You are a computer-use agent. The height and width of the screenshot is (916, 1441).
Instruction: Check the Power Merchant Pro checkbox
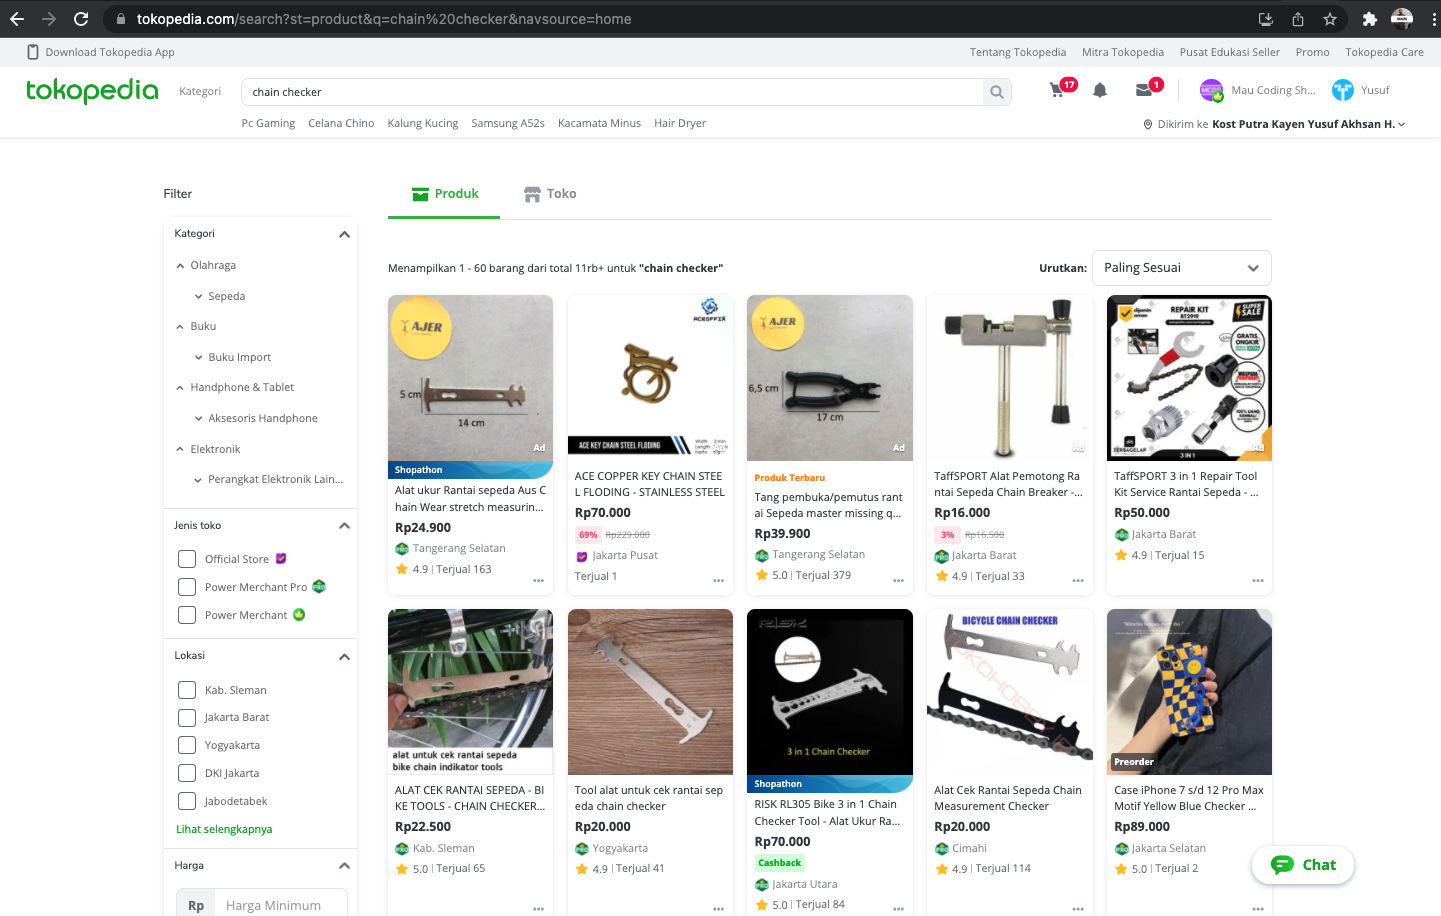pos(187,587)
